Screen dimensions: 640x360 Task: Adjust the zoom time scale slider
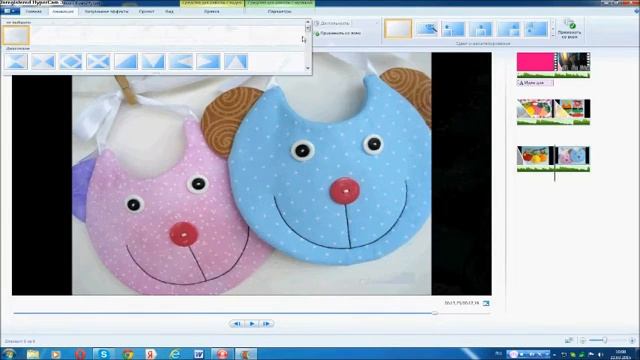[604, 340]
